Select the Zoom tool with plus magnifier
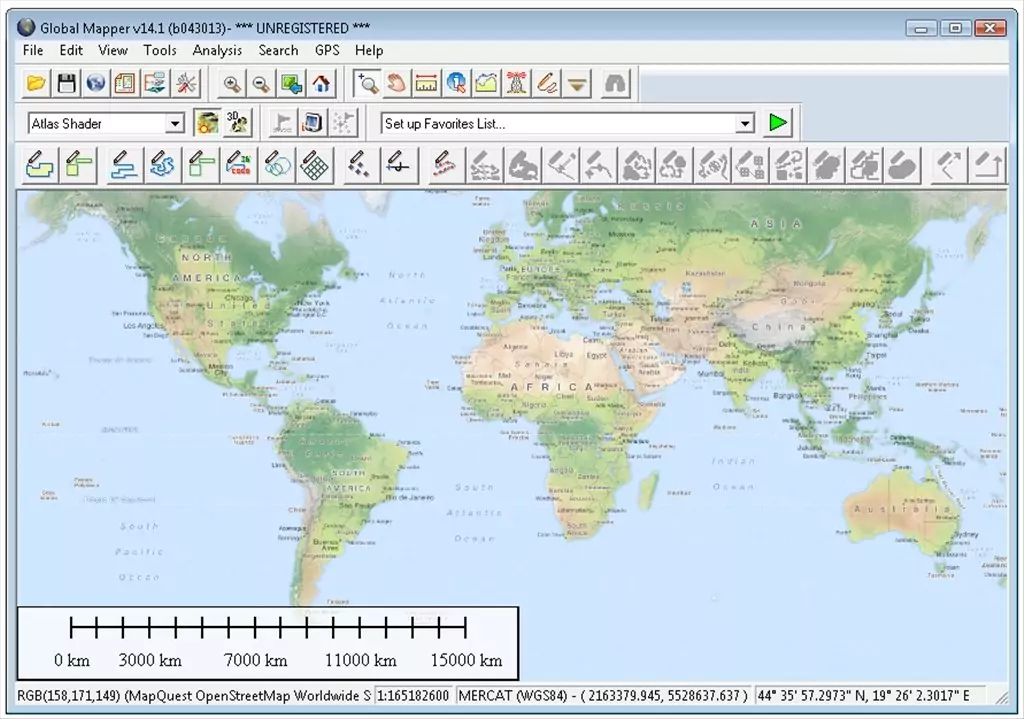 click(x=367, y=84)
